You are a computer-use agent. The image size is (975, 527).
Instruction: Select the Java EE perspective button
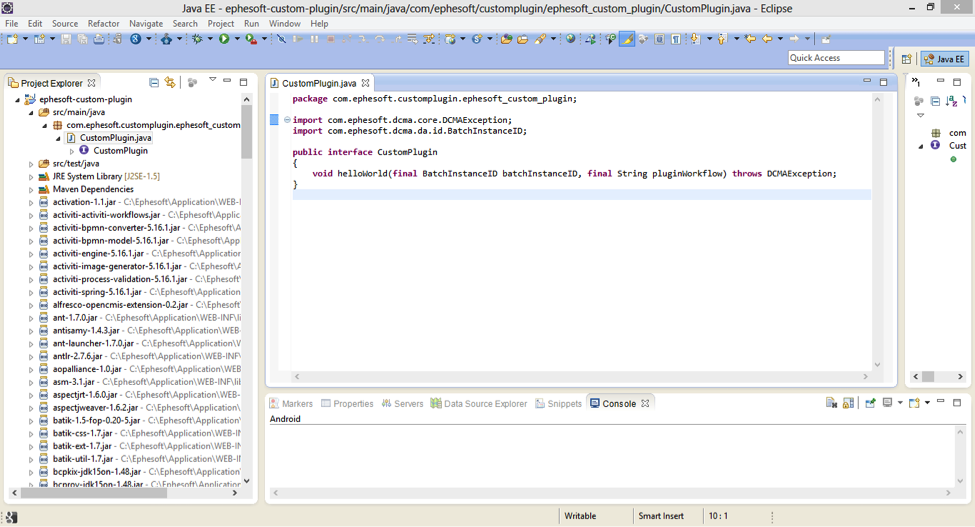(944, 59)
